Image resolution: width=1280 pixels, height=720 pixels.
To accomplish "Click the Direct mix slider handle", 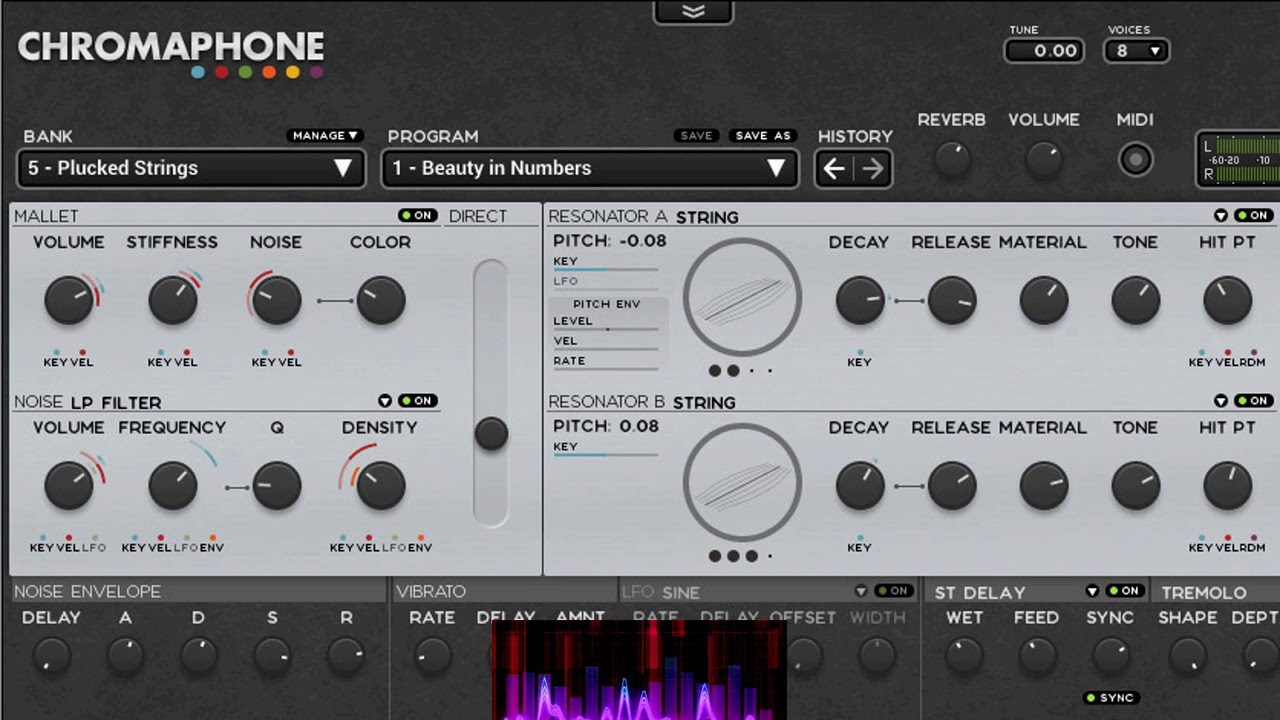I will coord(491,434).
